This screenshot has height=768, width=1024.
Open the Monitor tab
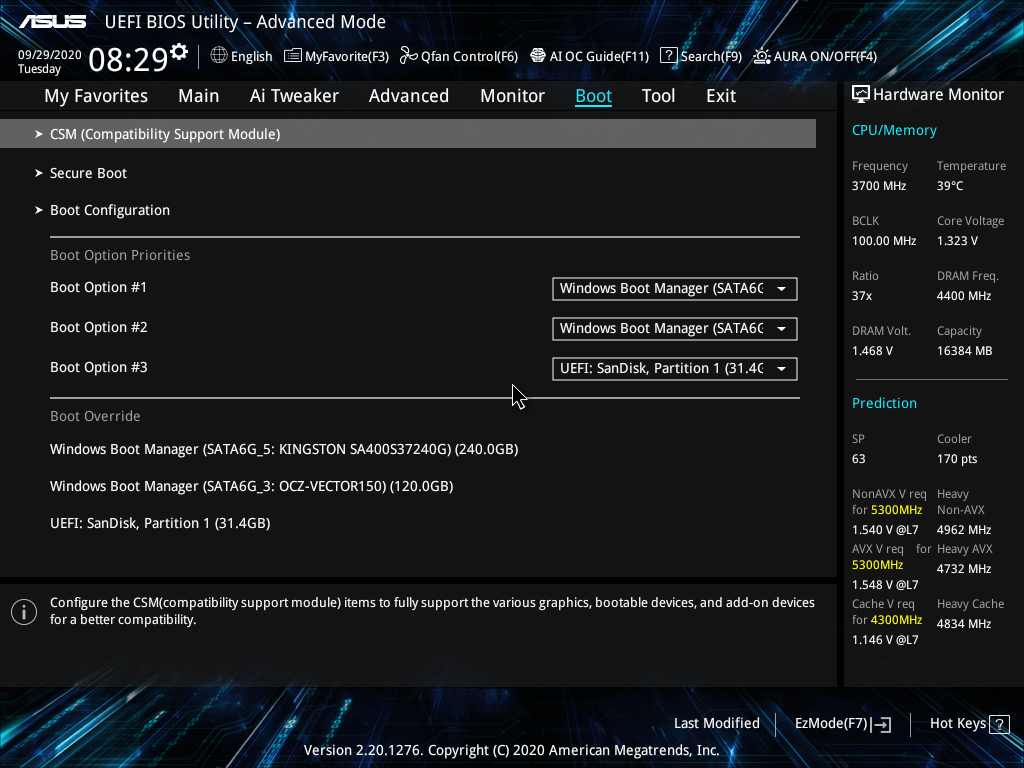click(513, 96)
